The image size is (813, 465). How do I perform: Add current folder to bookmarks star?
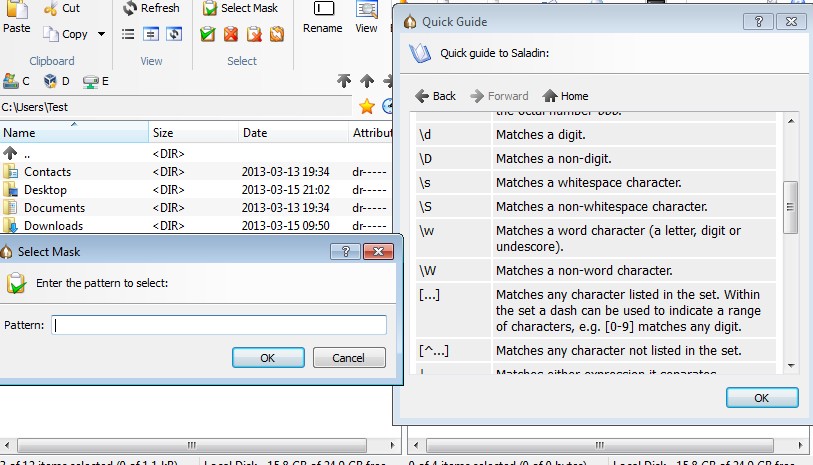coord(367,106)
